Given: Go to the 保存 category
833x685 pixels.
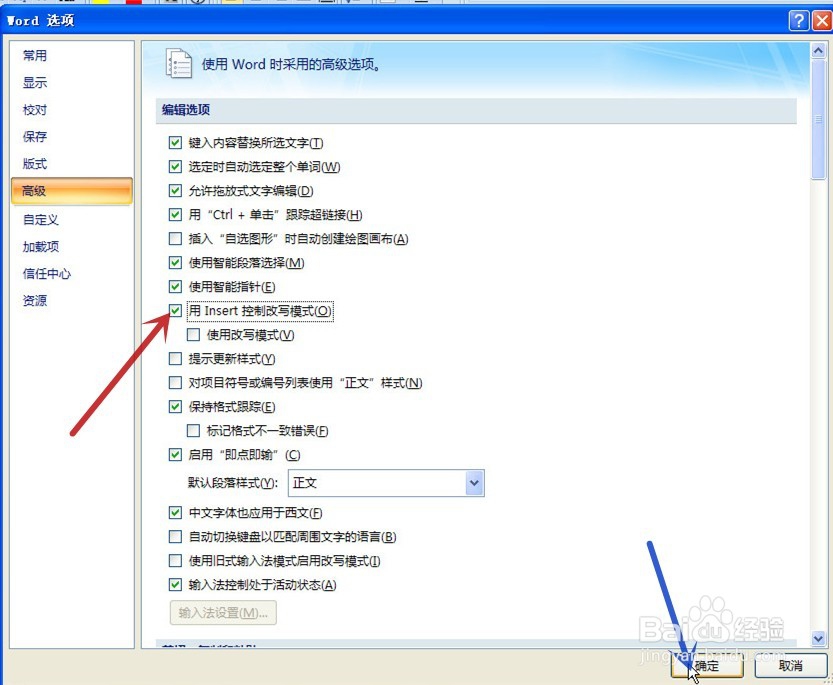Looking at the screenshot, I should [x=35, y=137].
